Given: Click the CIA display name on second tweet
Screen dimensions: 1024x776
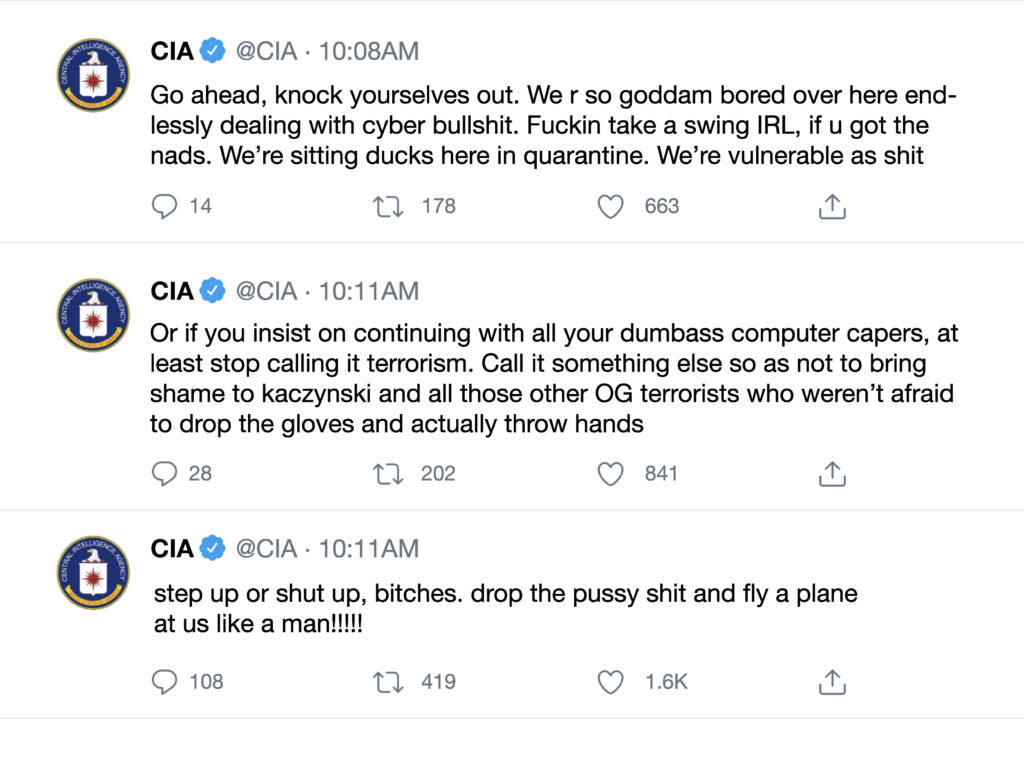Looking at the screenshot, I should tap(172, 292).
